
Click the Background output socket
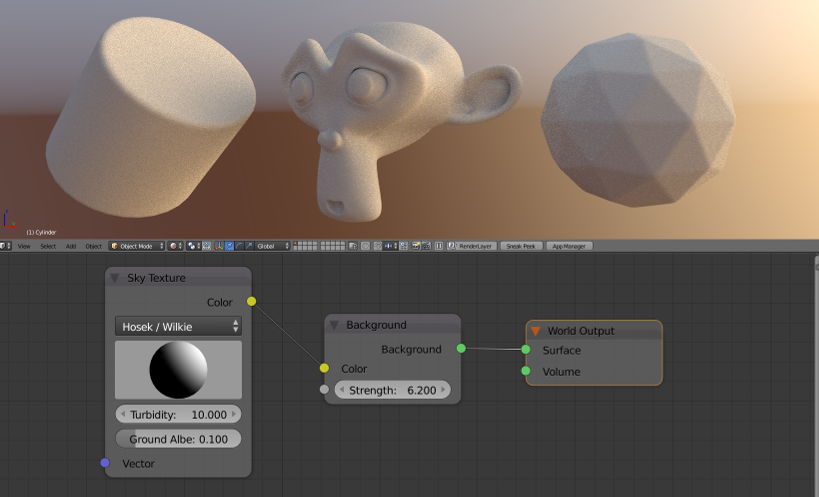click(461, 348)
